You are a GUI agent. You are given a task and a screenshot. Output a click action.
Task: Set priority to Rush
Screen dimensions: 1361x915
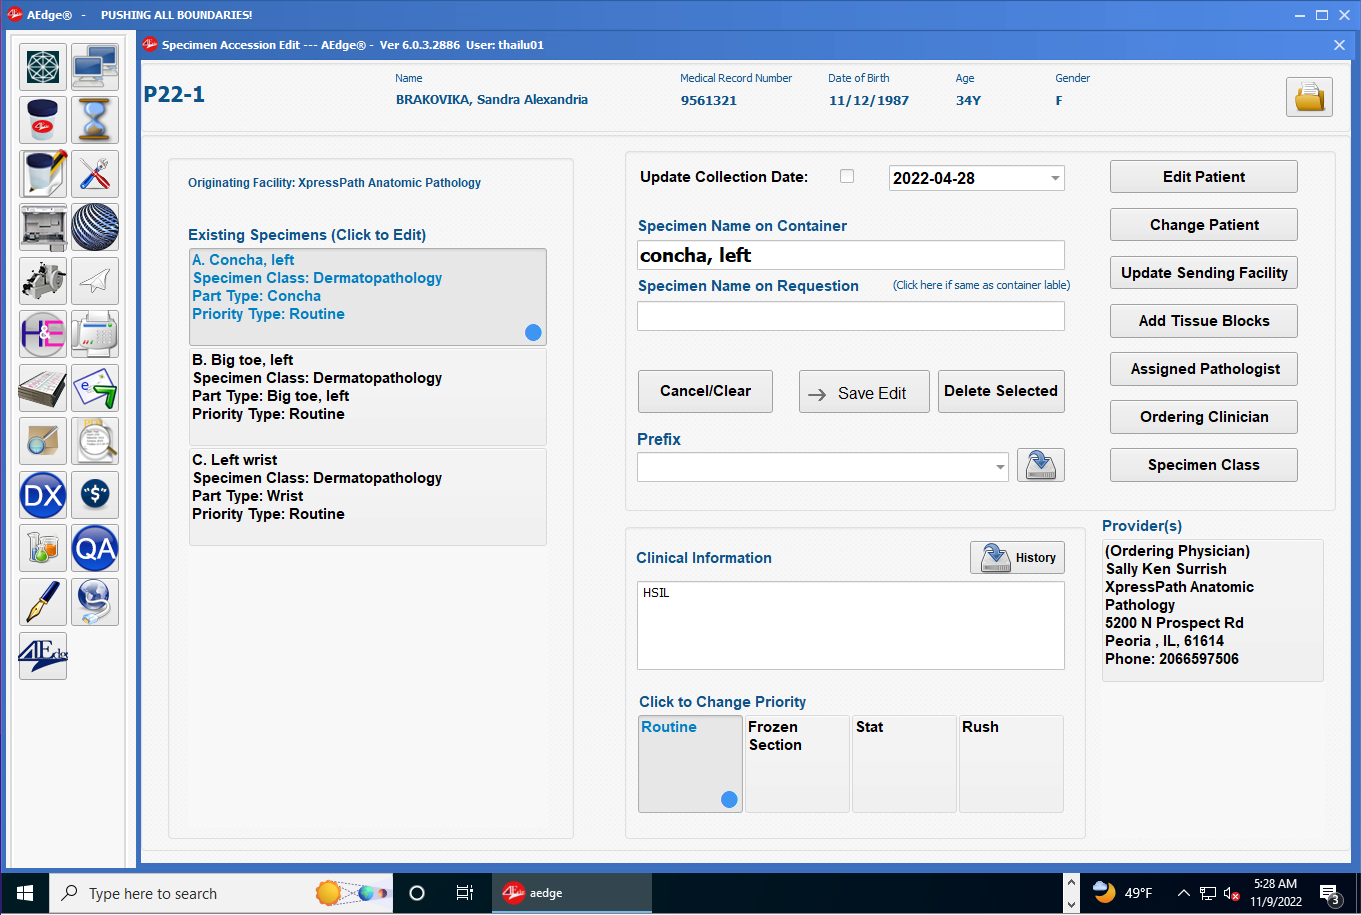[1011, 764]
